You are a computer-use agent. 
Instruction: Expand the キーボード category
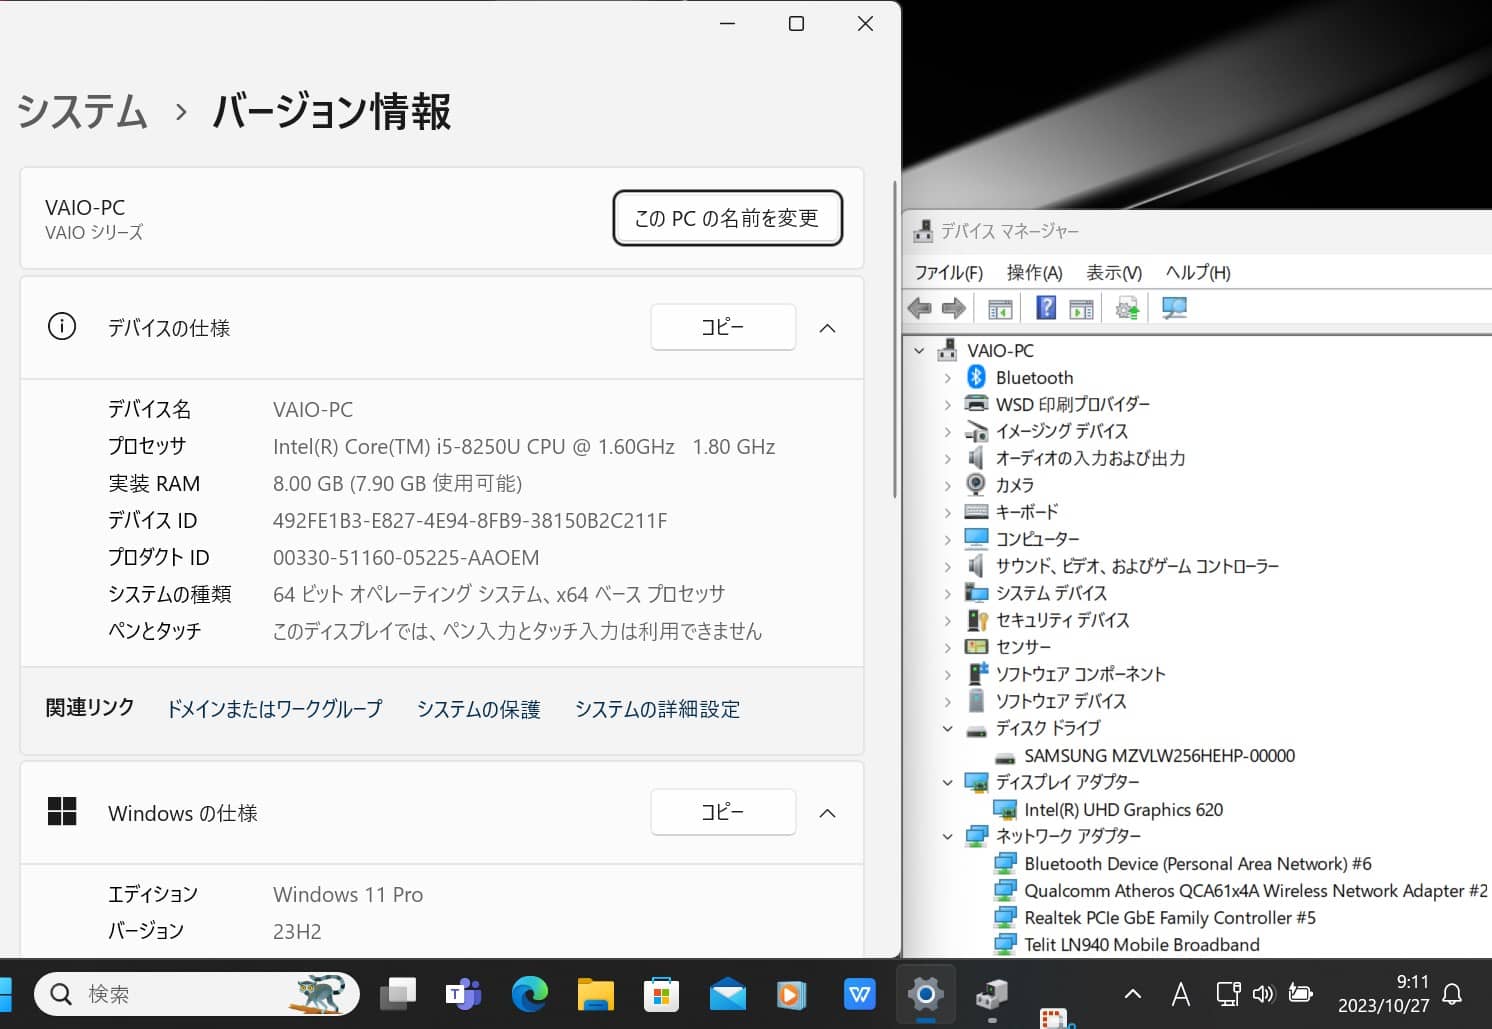[947, 512]
